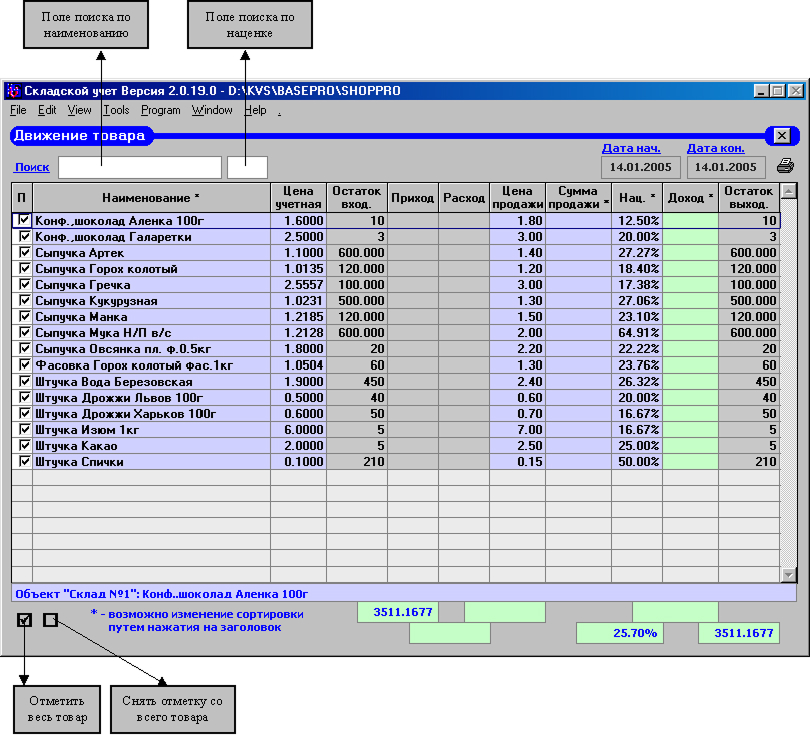Viewport: 810px width, 735px height.
Task: Focus the name search input field
Action: point(140,167)
